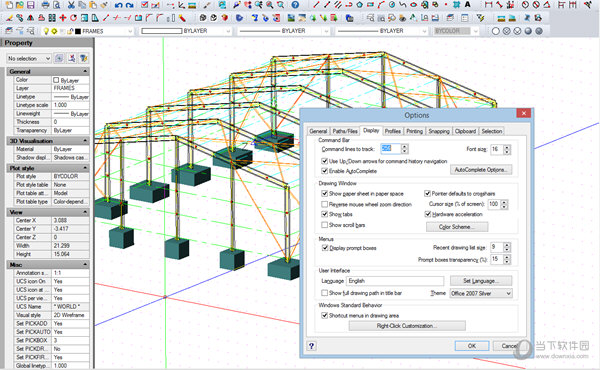Select the Line drawing tool in top toolbar

316,5
